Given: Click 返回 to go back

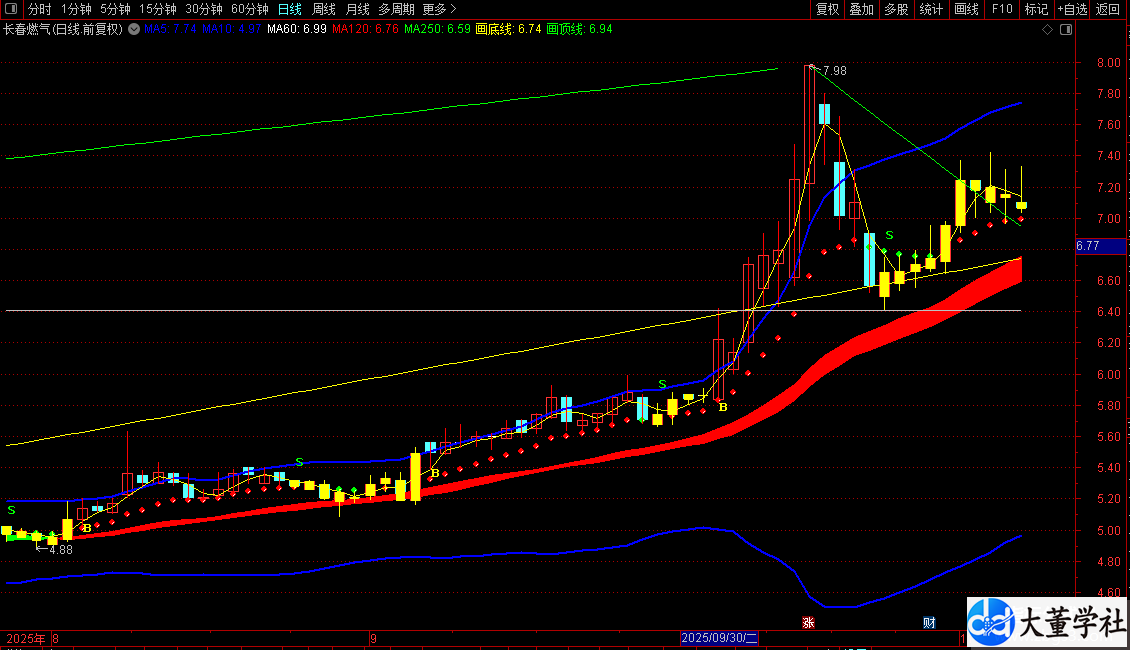Looking at the screenshot, I should pos(1108,9).
